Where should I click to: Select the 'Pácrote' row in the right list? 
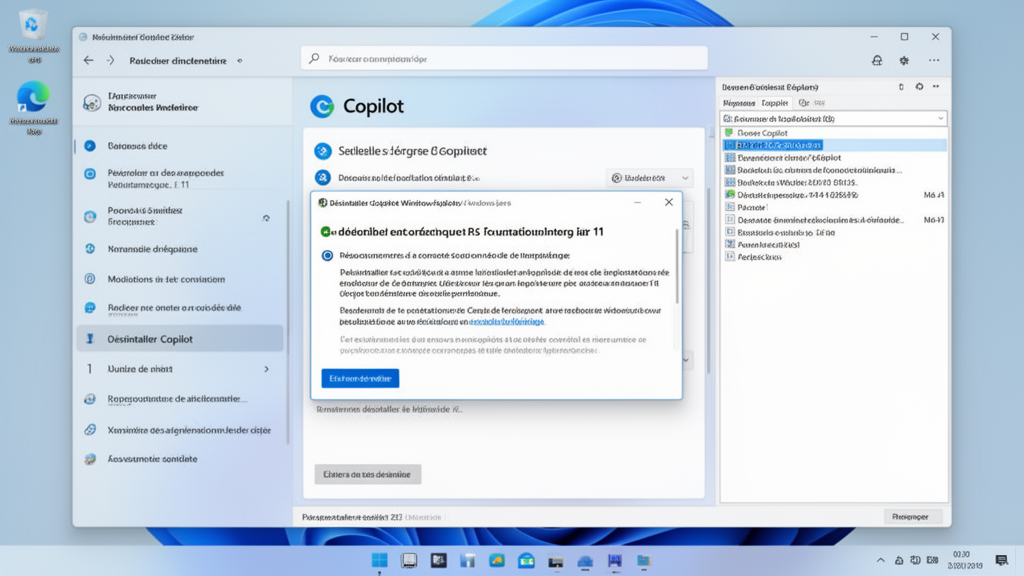[835, 207]
